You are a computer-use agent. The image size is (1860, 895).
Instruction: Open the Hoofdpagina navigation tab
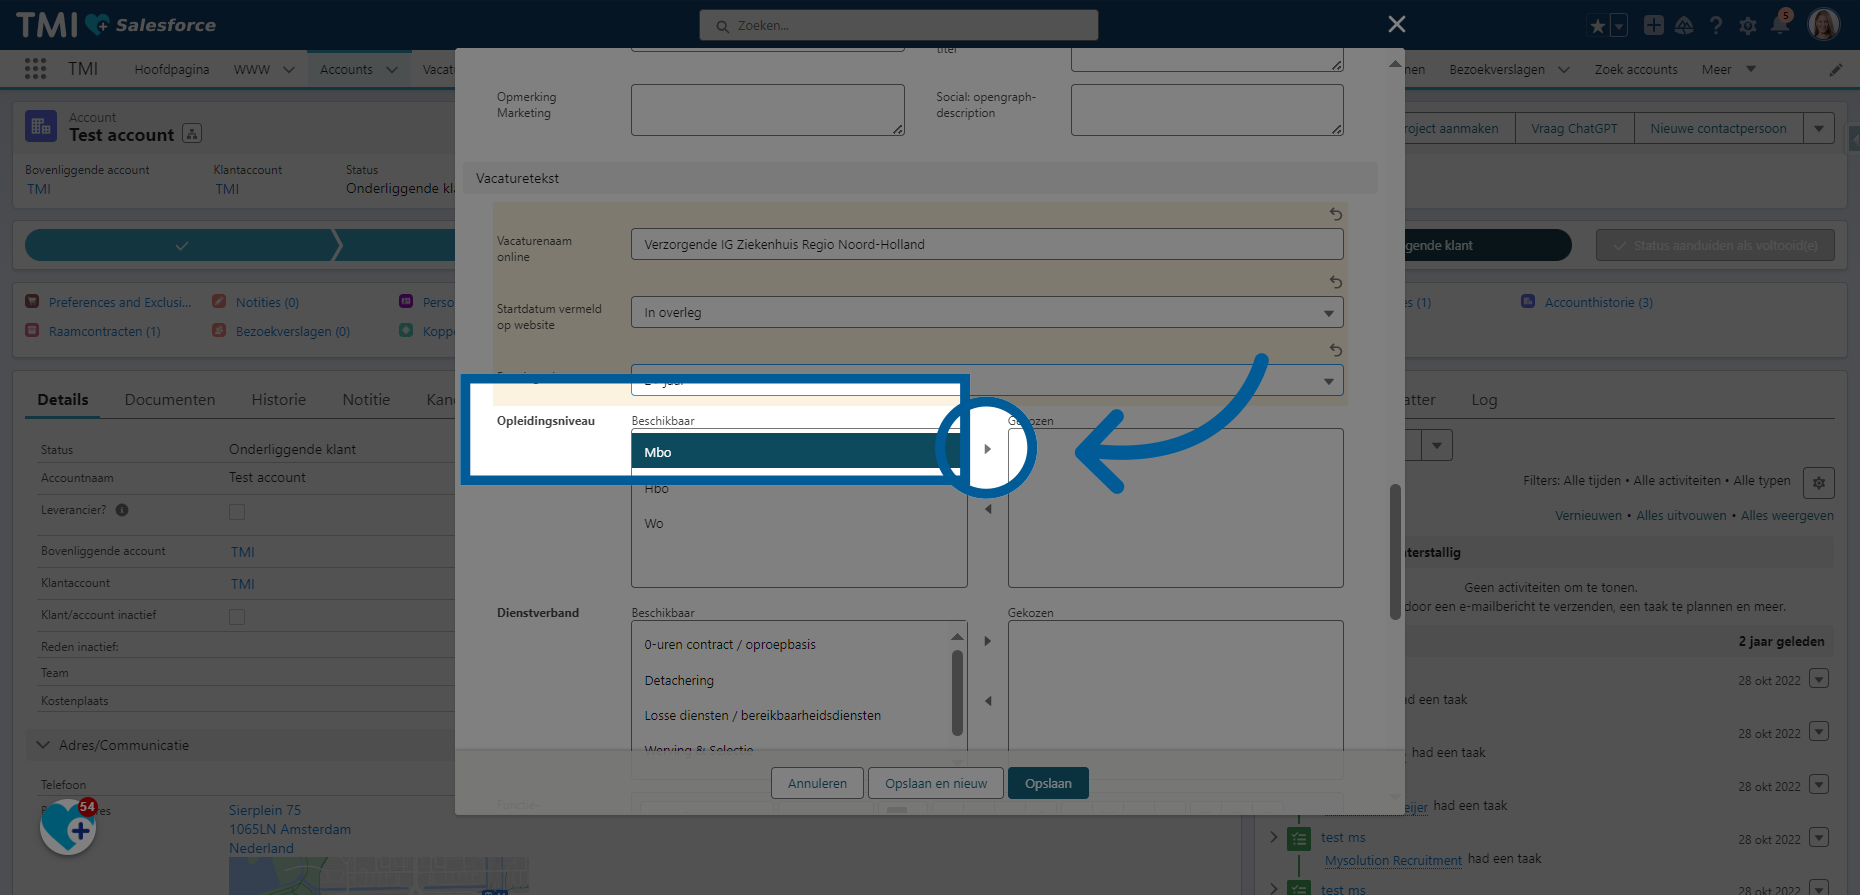click(x=172, y=70)
